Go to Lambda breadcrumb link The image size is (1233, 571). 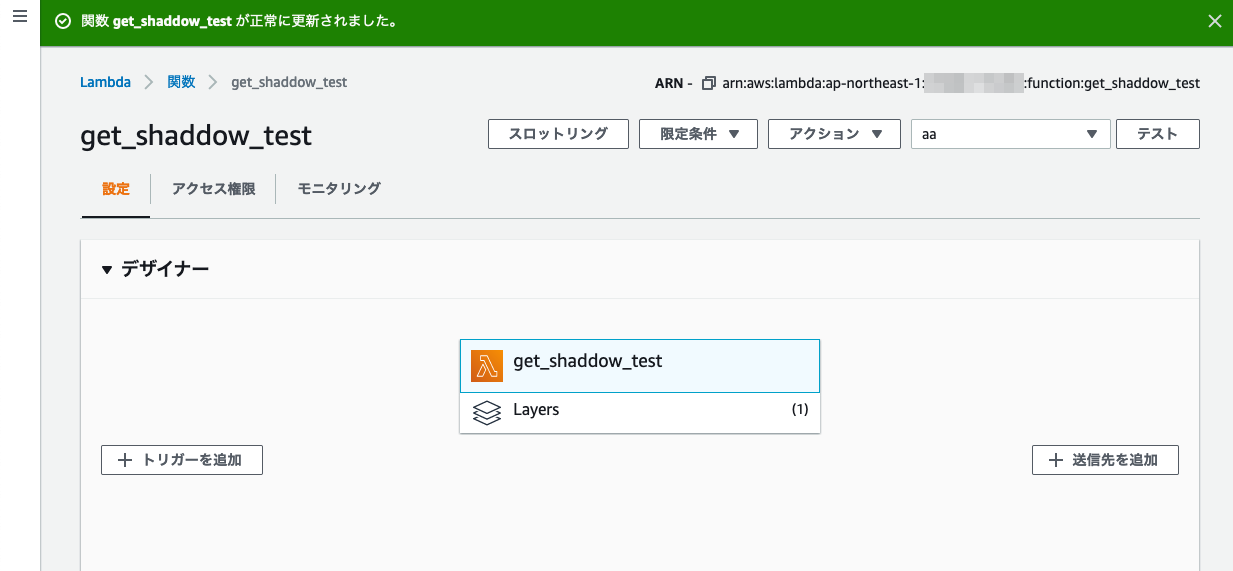tap(105, 82)
